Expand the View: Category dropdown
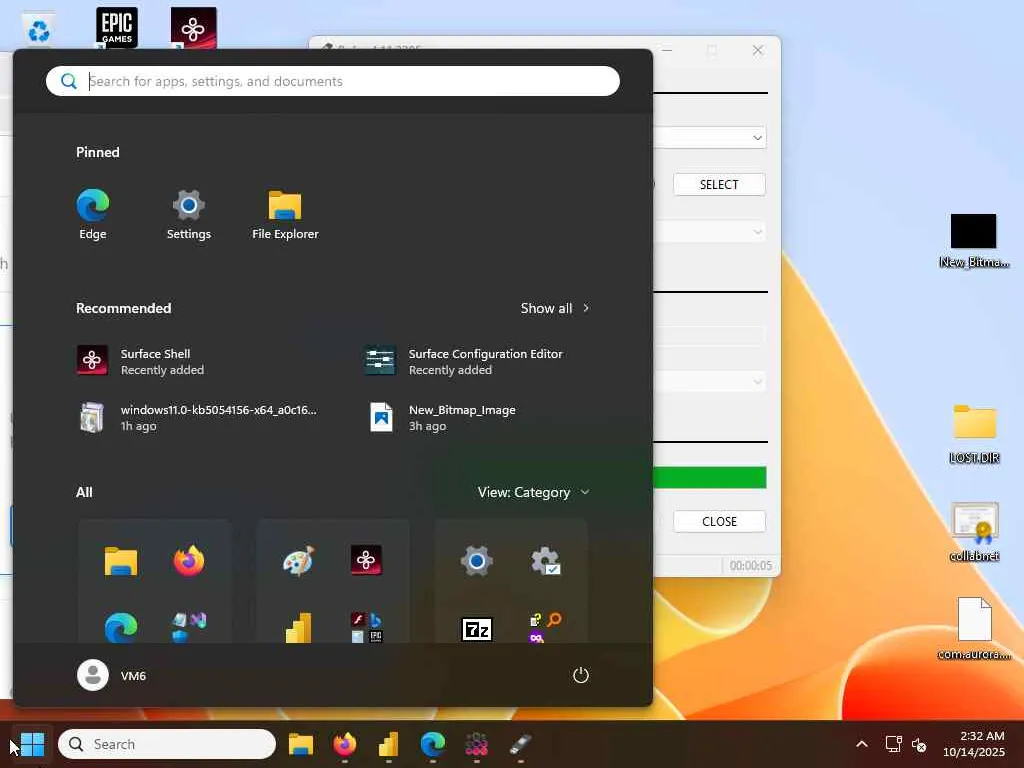Image resolution: width=1024 pixels, height=768 pixels. 534,492
